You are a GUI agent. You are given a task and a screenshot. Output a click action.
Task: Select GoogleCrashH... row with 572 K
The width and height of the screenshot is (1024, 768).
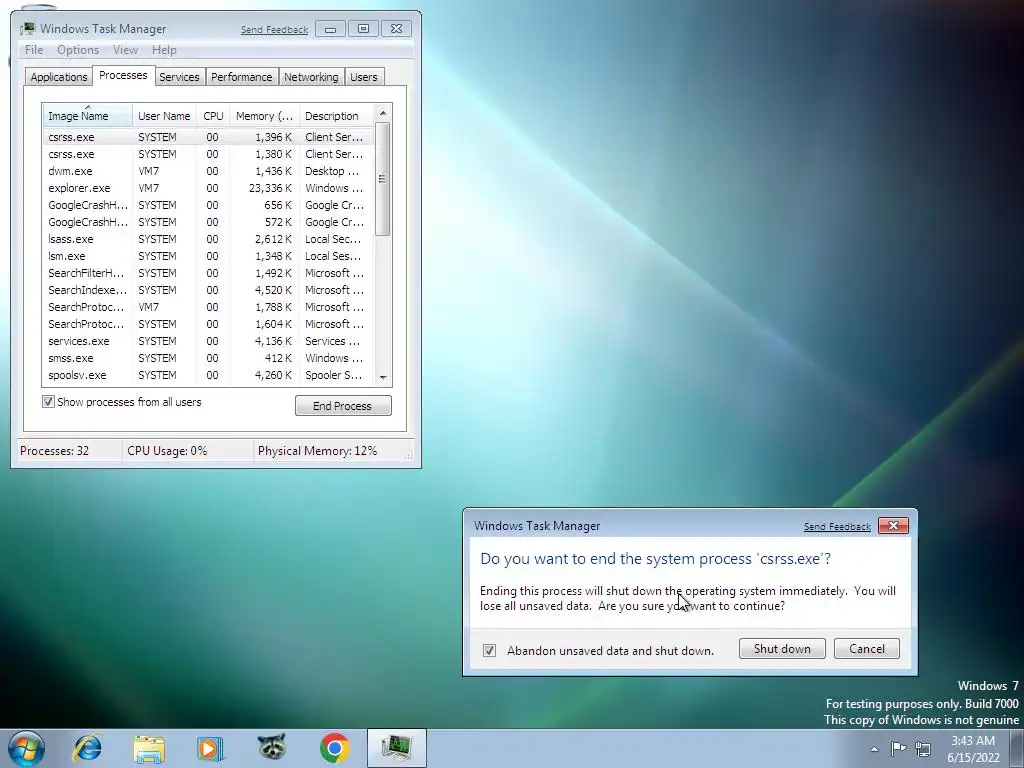click(x=208, y=222)
